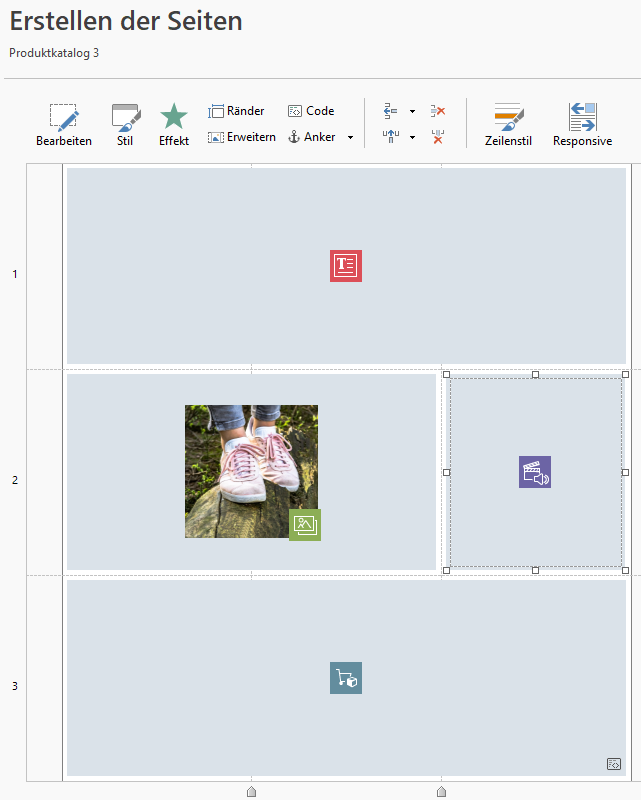641x800 pixels.
Task: Click the Produktkatalog 3 page name
Action: click(54, 53)
